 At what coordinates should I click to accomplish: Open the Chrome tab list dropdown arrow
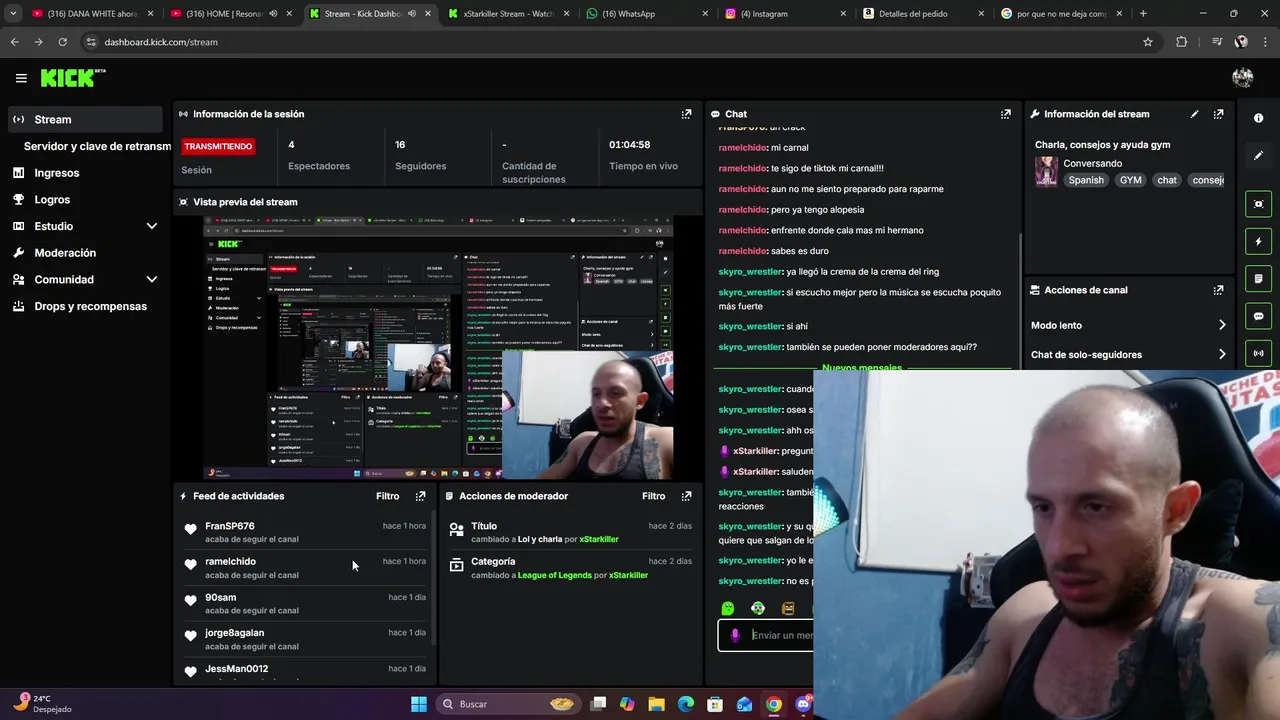click(13, 14)
